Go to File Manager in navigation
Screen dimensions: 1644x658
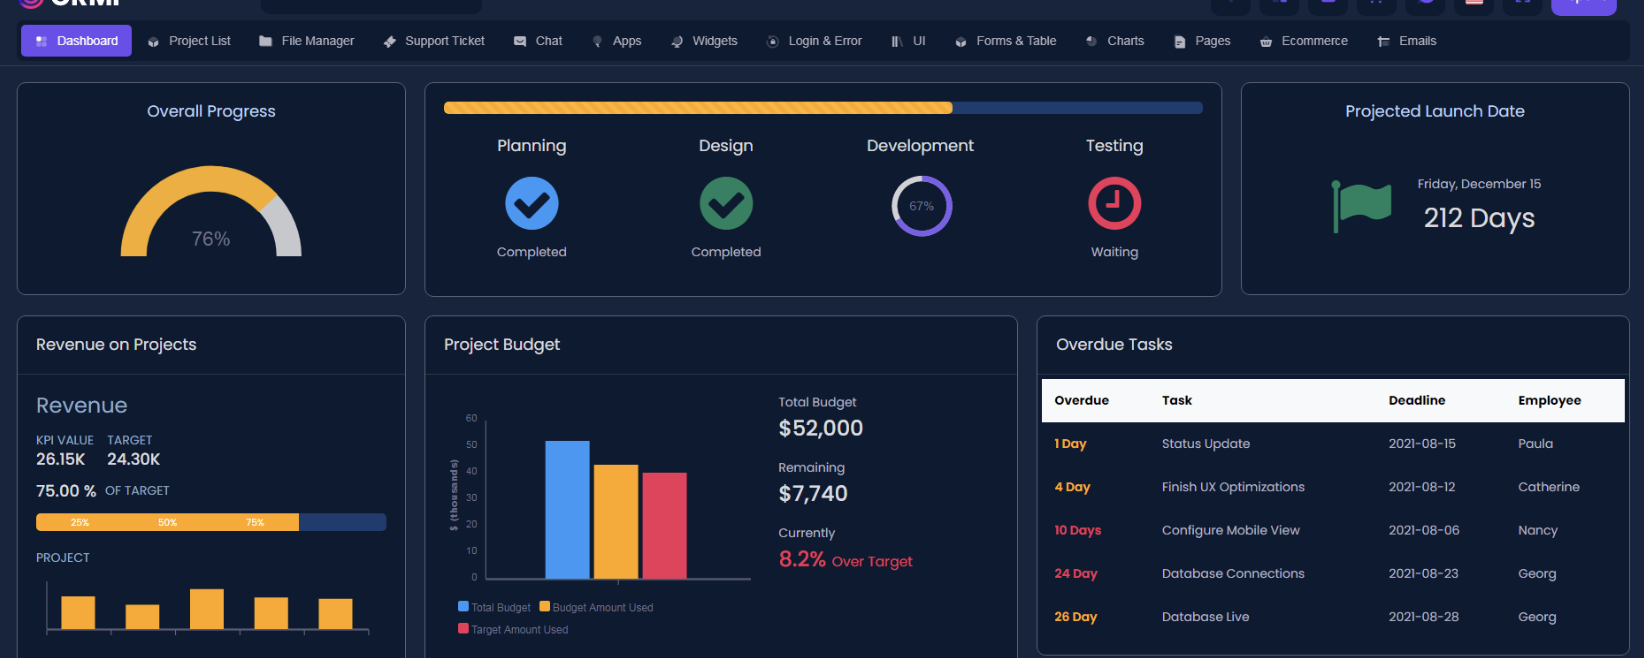click(306, 41)
